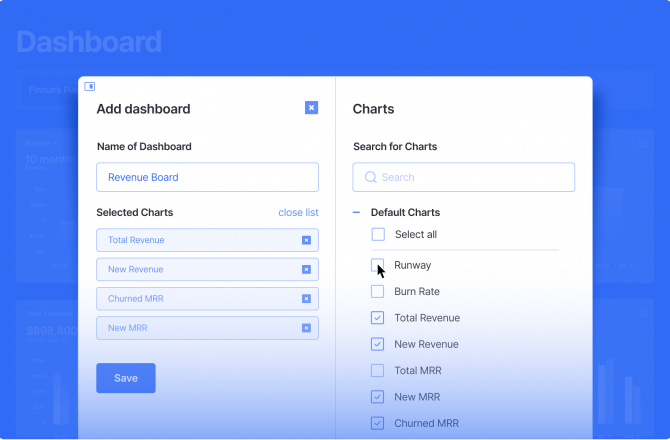This screenshot has height=440, width=670.
Task: Remove Total Revenue from selected charts
Action: pyautogui.click(x=306, y=240)
